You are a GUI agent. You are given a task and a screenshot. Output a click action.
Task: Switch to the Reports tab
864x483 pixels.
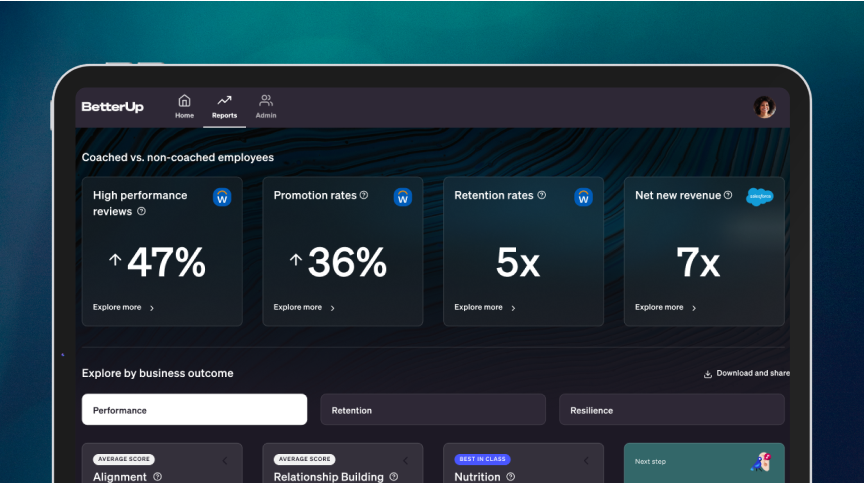[x=224, y=106]
